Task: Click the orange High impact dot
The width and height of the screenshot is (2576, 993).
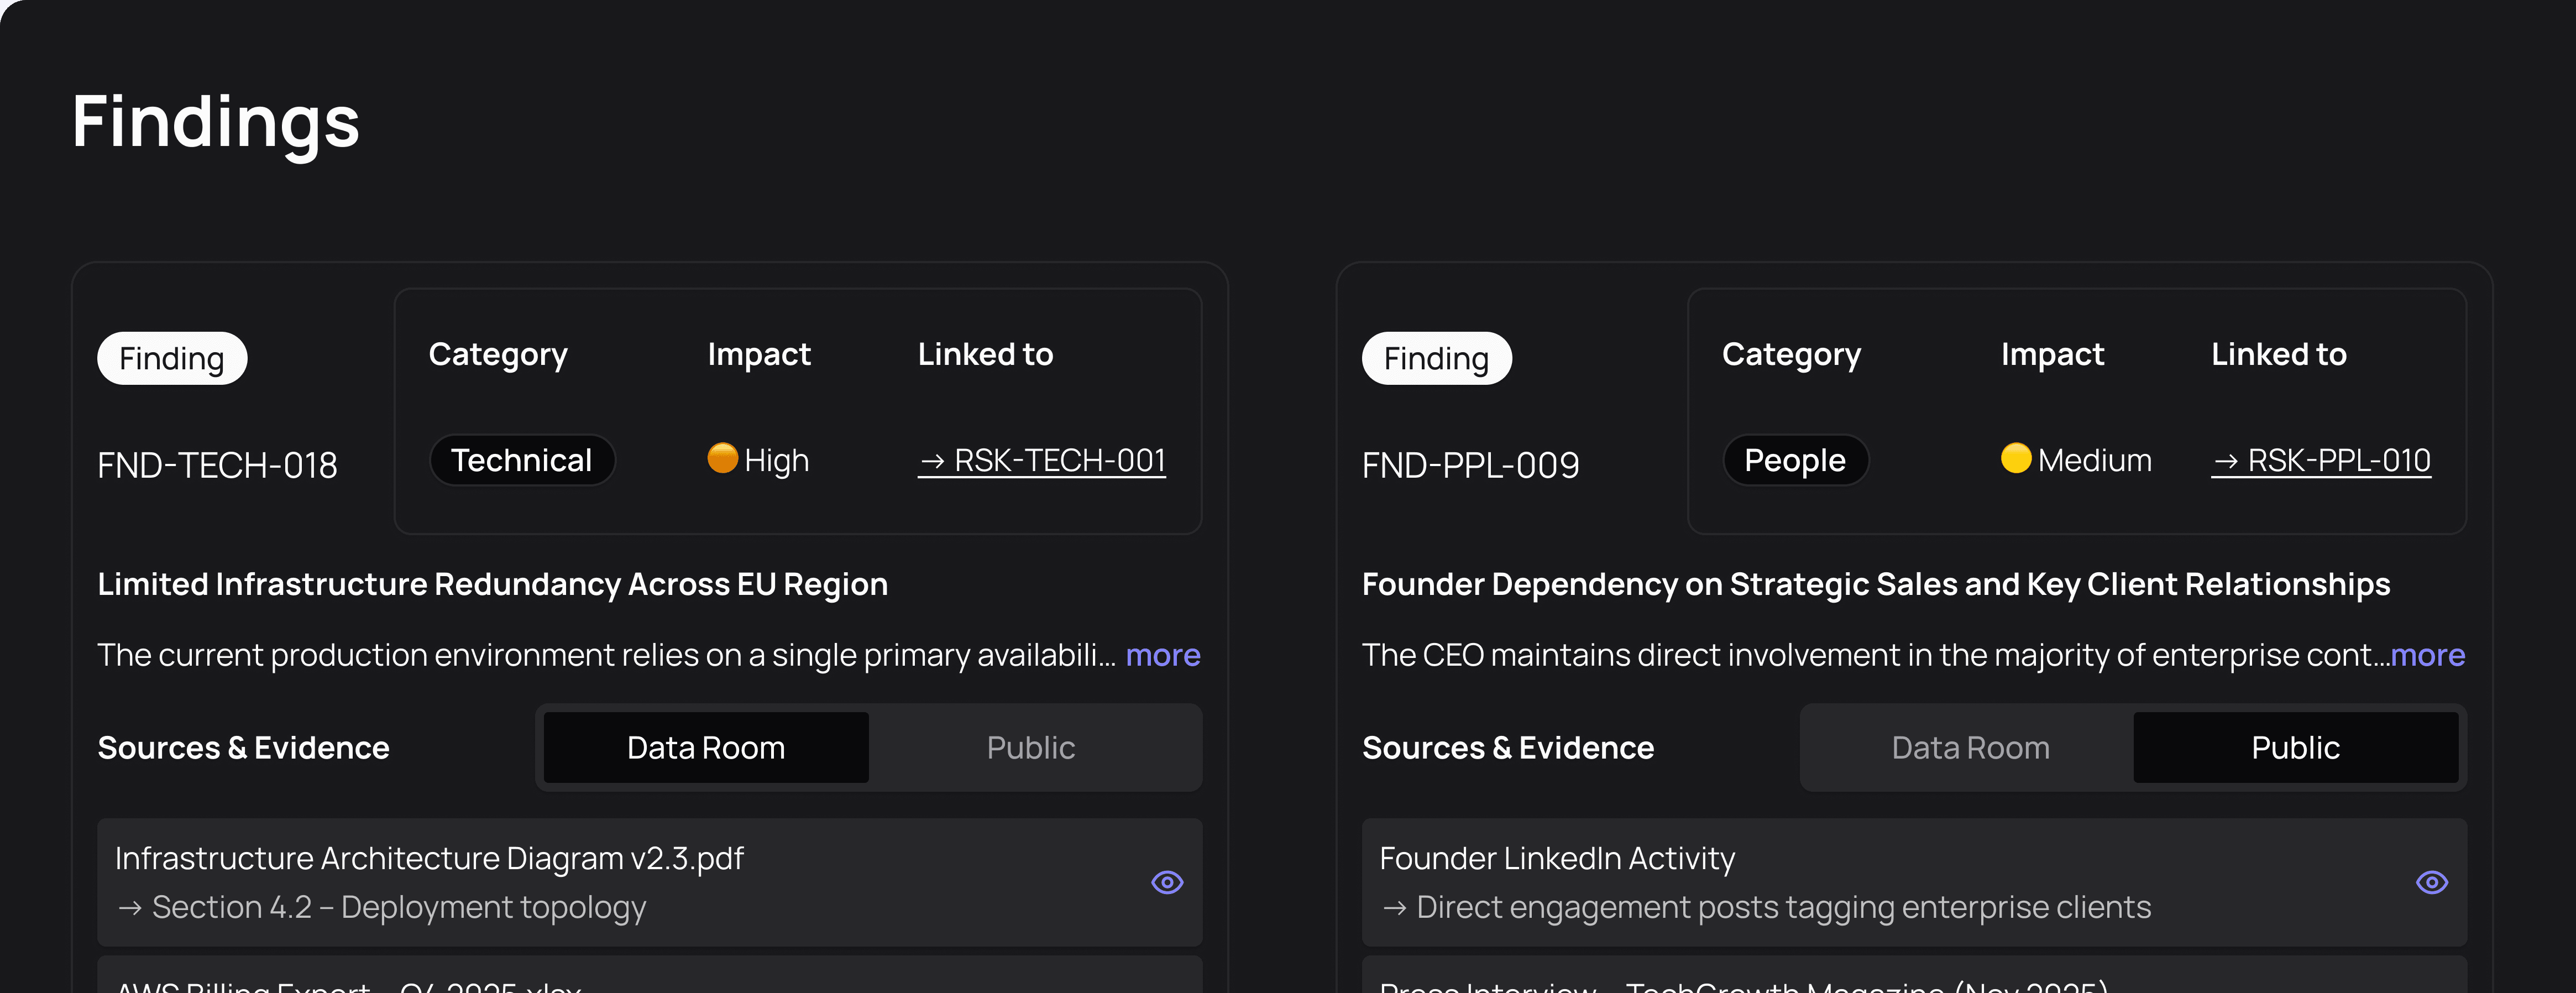Action: [x=722, y=458]
